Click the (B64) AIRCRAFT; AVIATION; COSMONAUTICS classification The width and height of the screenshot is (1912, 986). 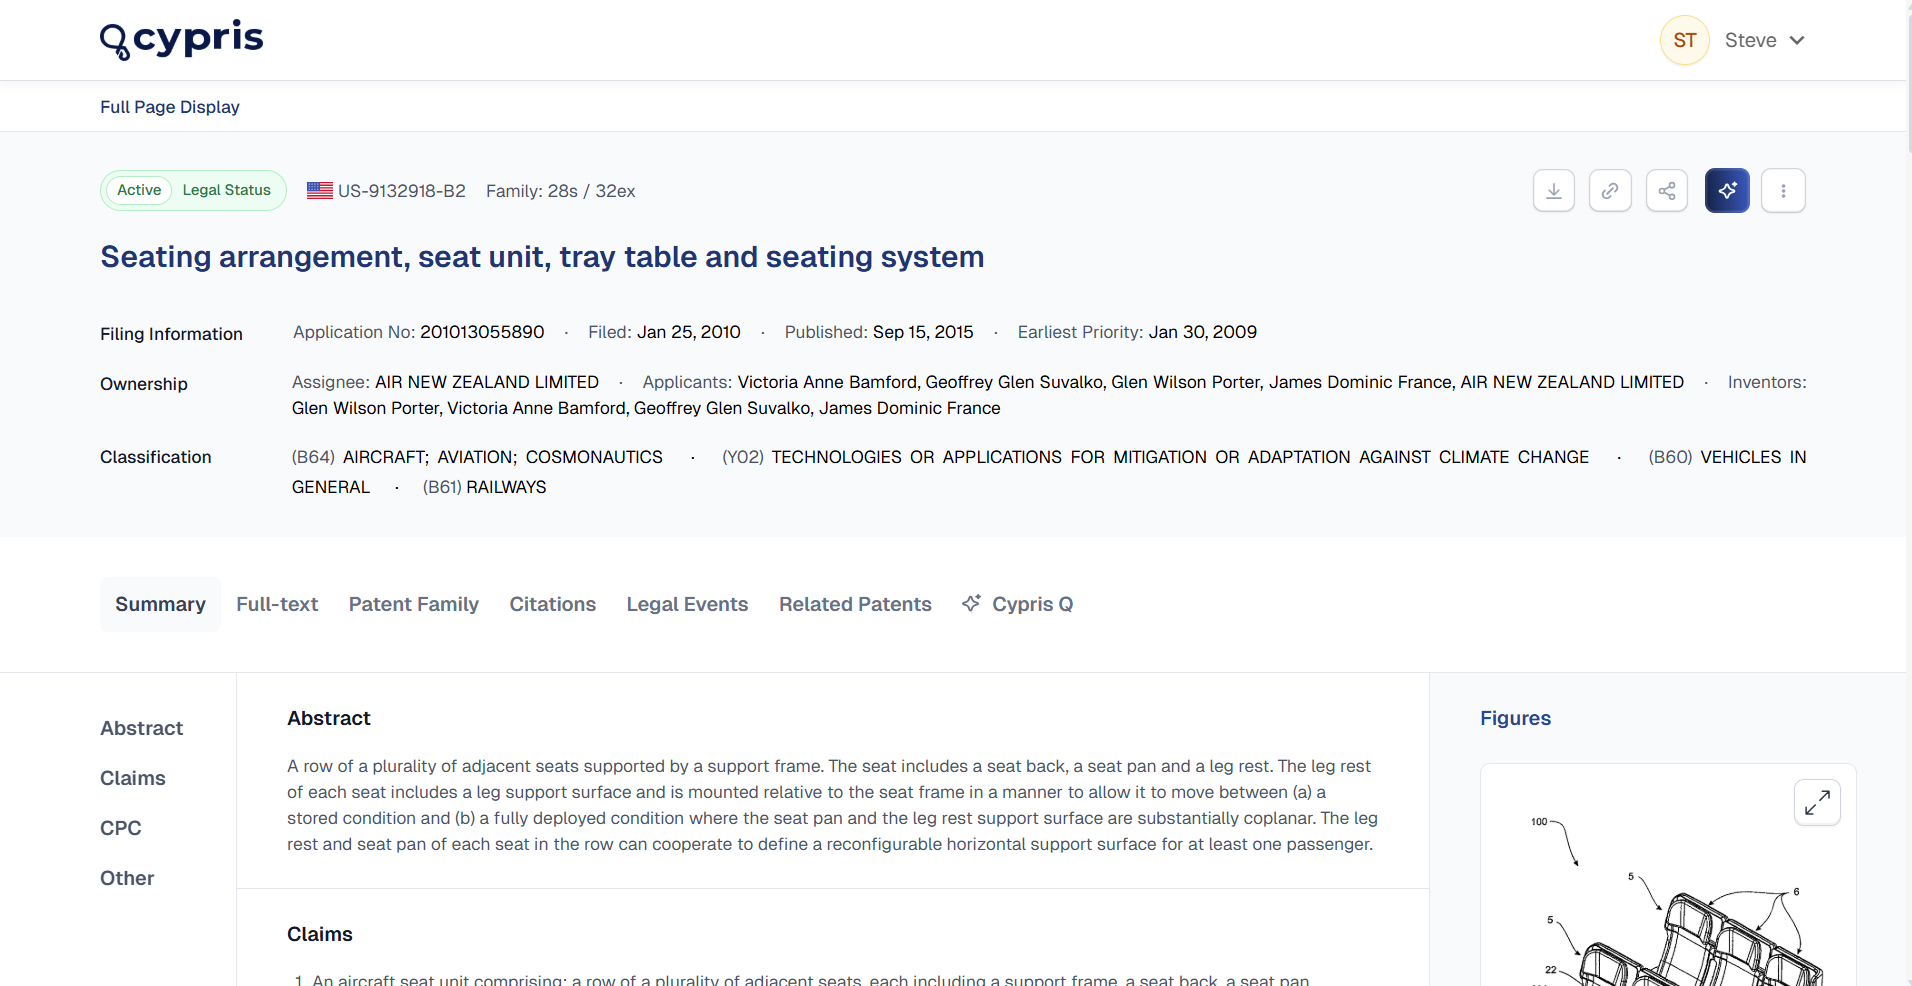pyautogui.click(x=477, y=457)
